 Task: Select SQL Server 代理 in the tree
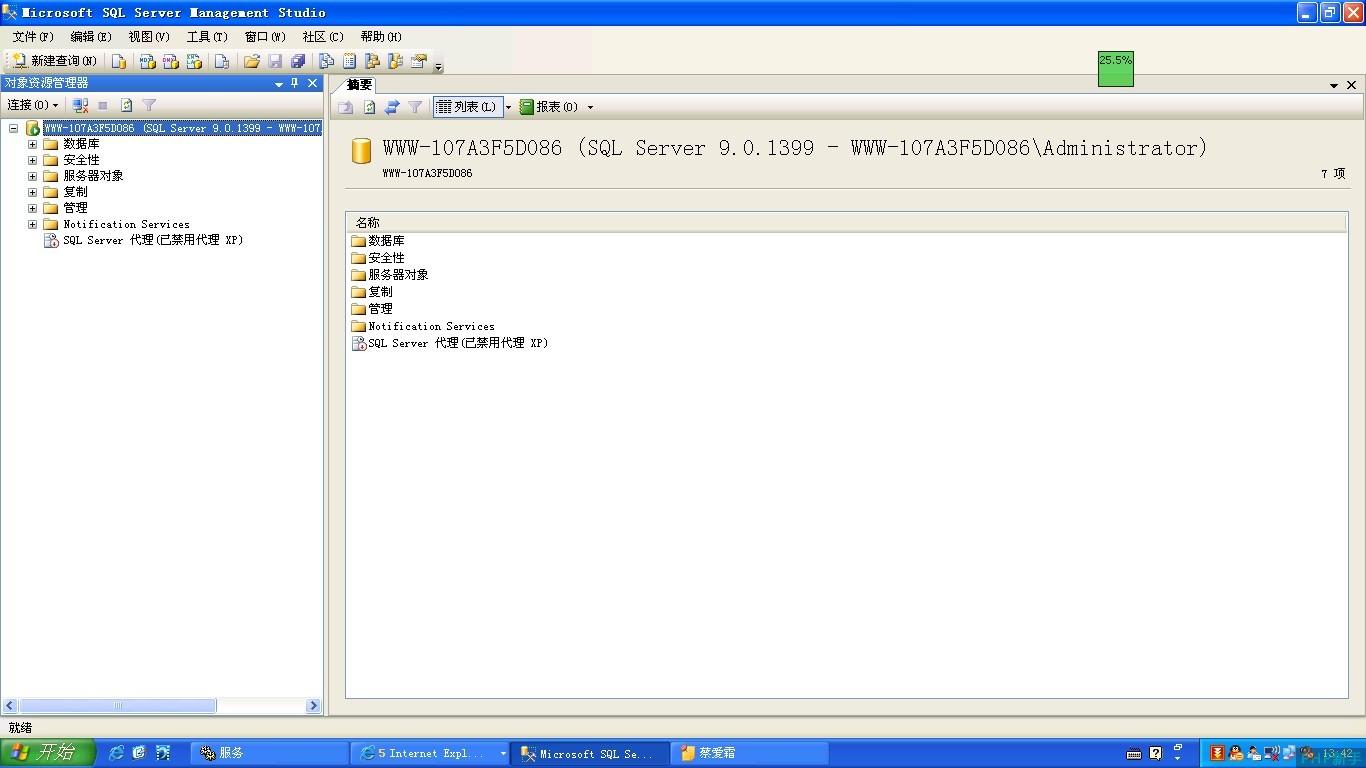(152, 240)
